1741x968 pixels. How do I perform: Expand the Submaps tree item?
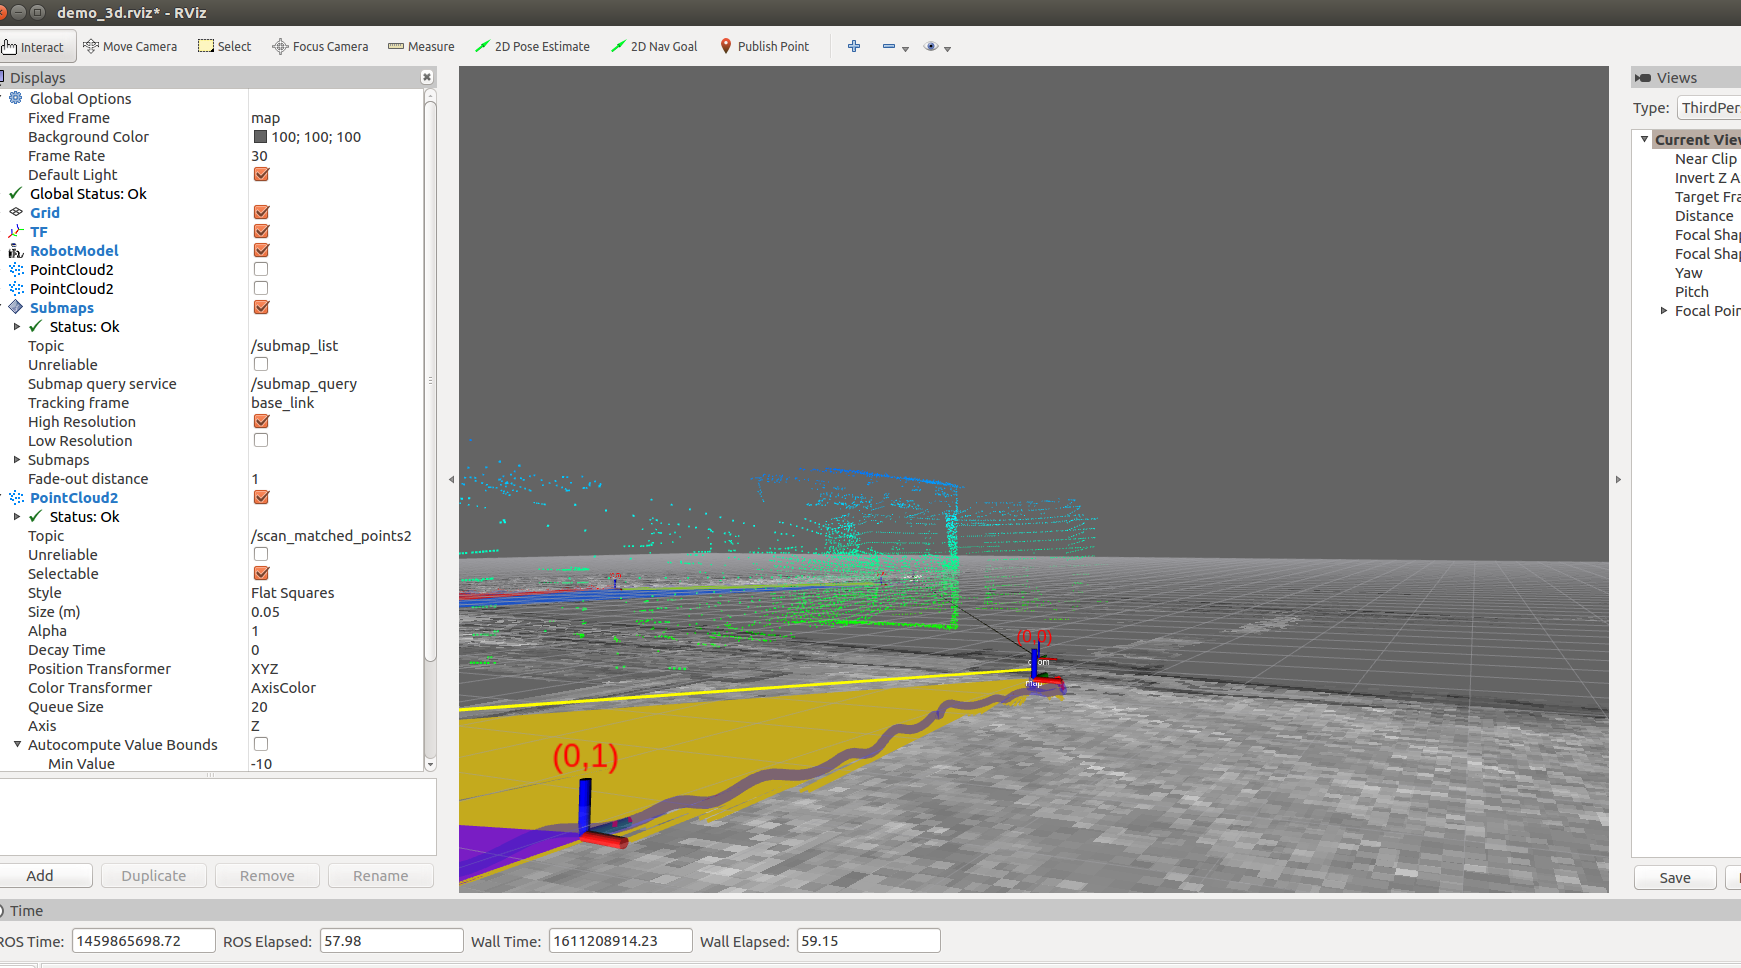(x=16, y=459)
